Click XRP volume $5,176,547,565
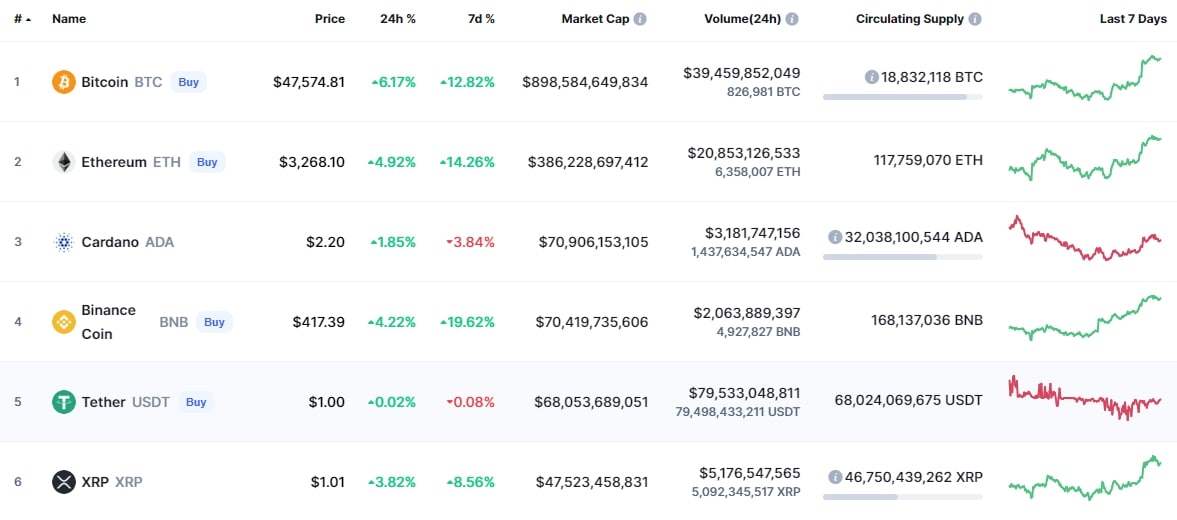Screen dimensions: 1177x520 click(748, 473)
